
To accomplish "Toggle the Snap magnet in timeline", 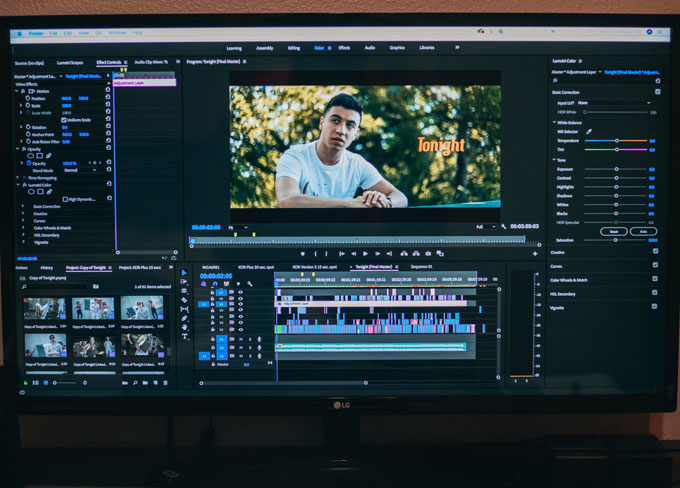I will (x=215, y=284).
